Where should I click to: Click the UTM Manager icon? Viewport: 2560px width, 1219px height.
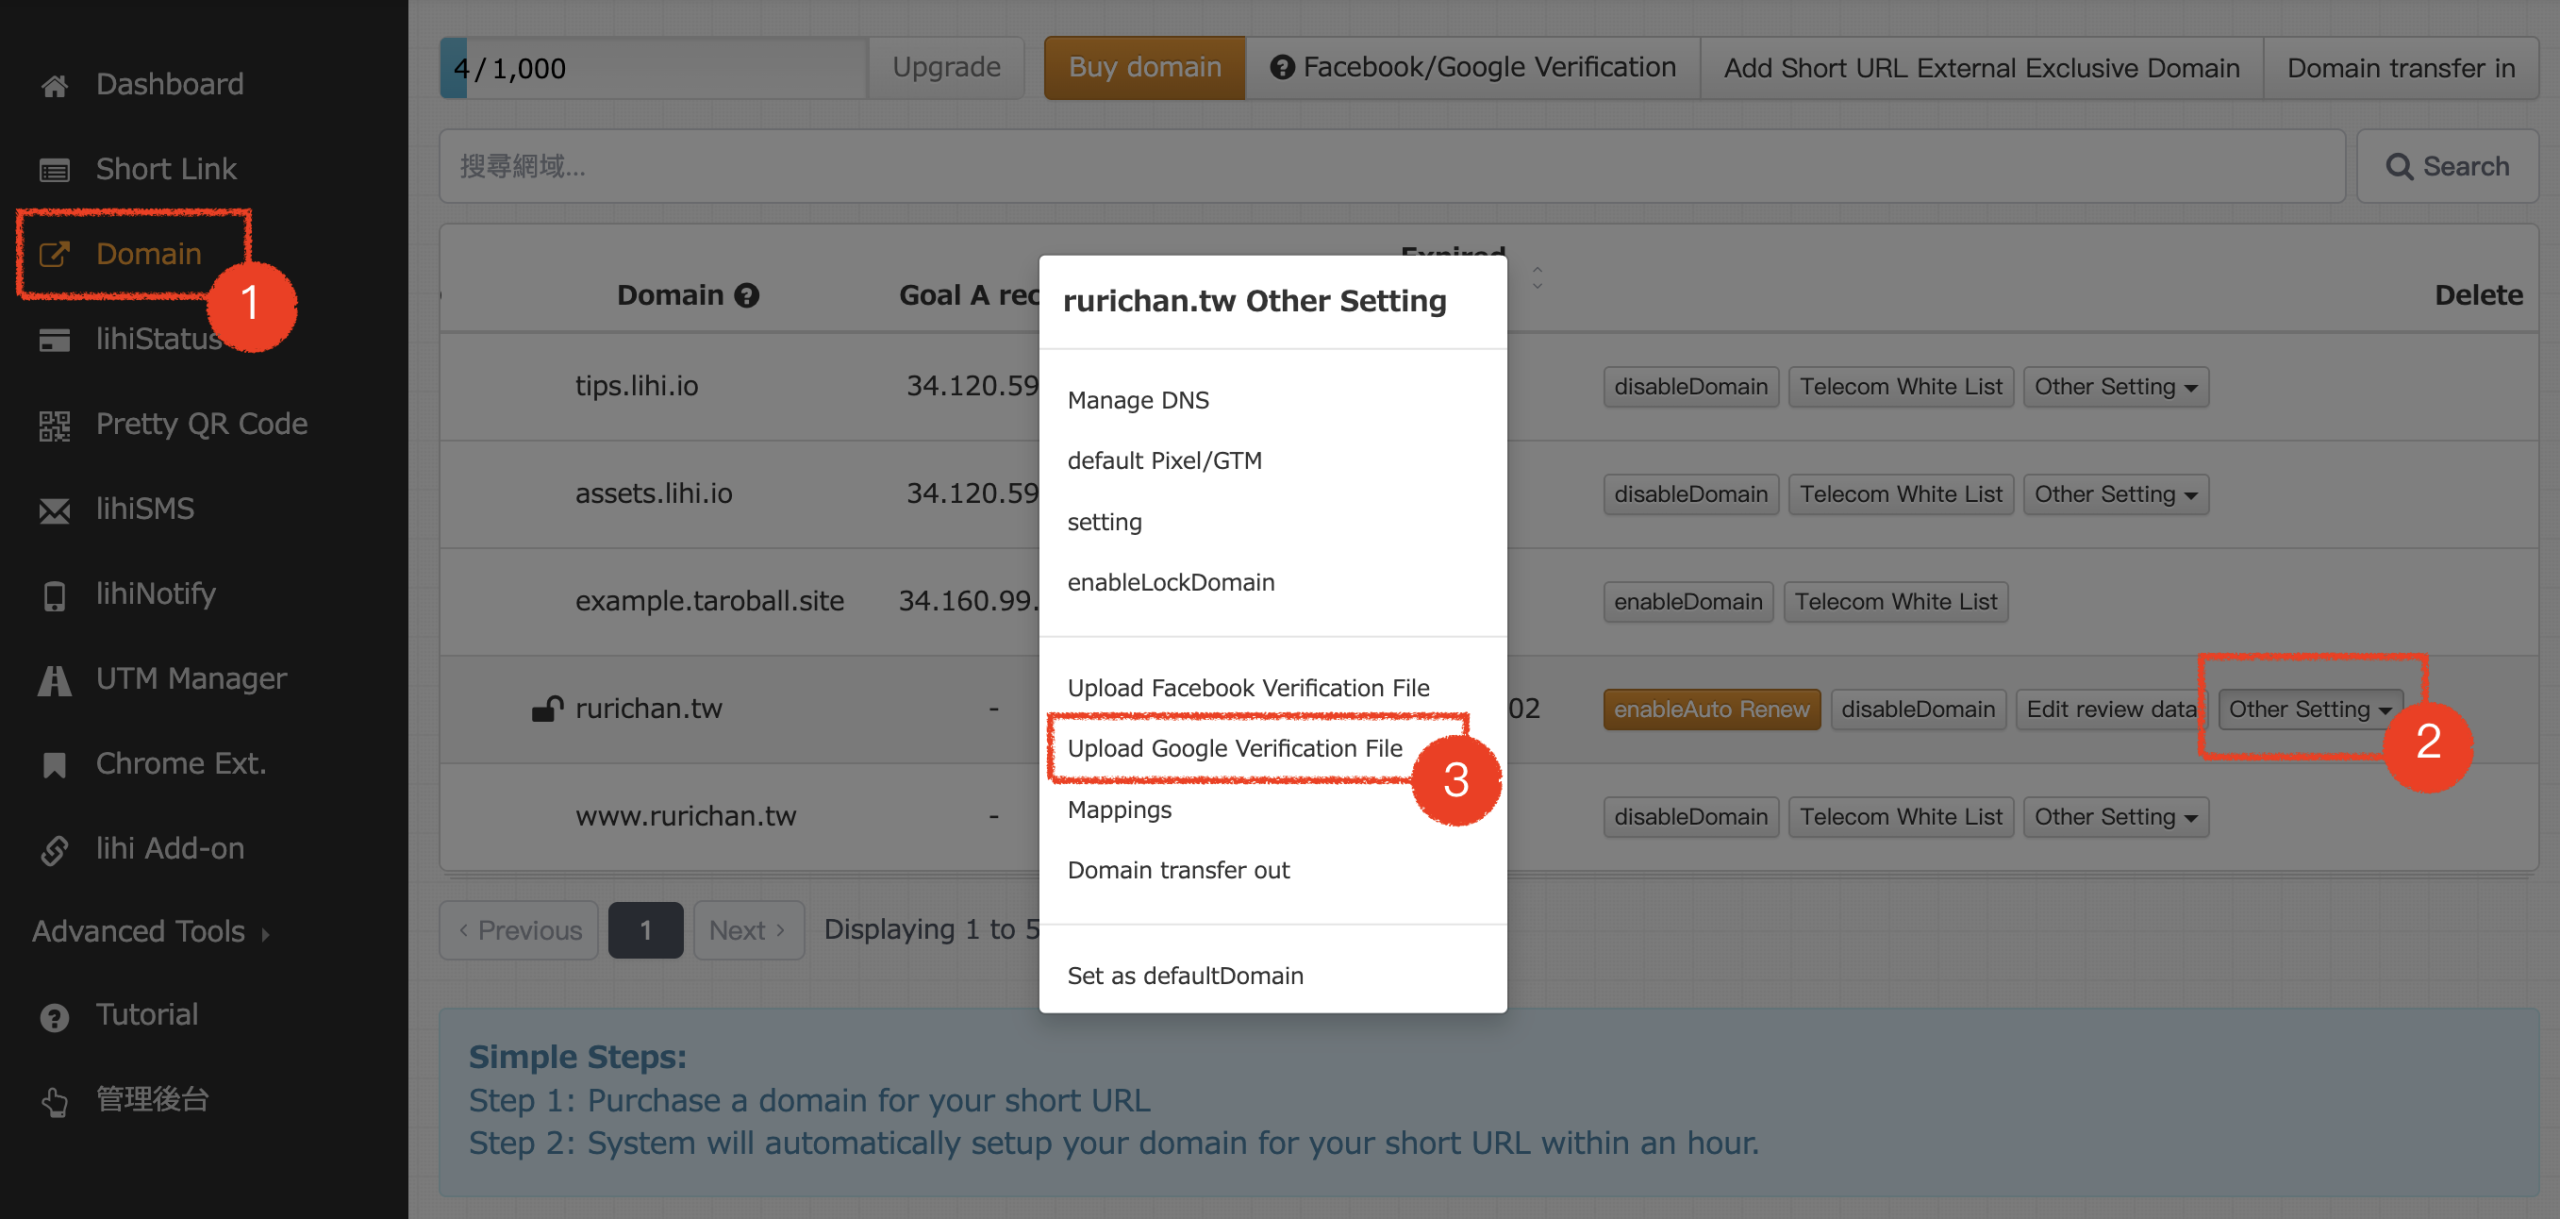(55, 681)
